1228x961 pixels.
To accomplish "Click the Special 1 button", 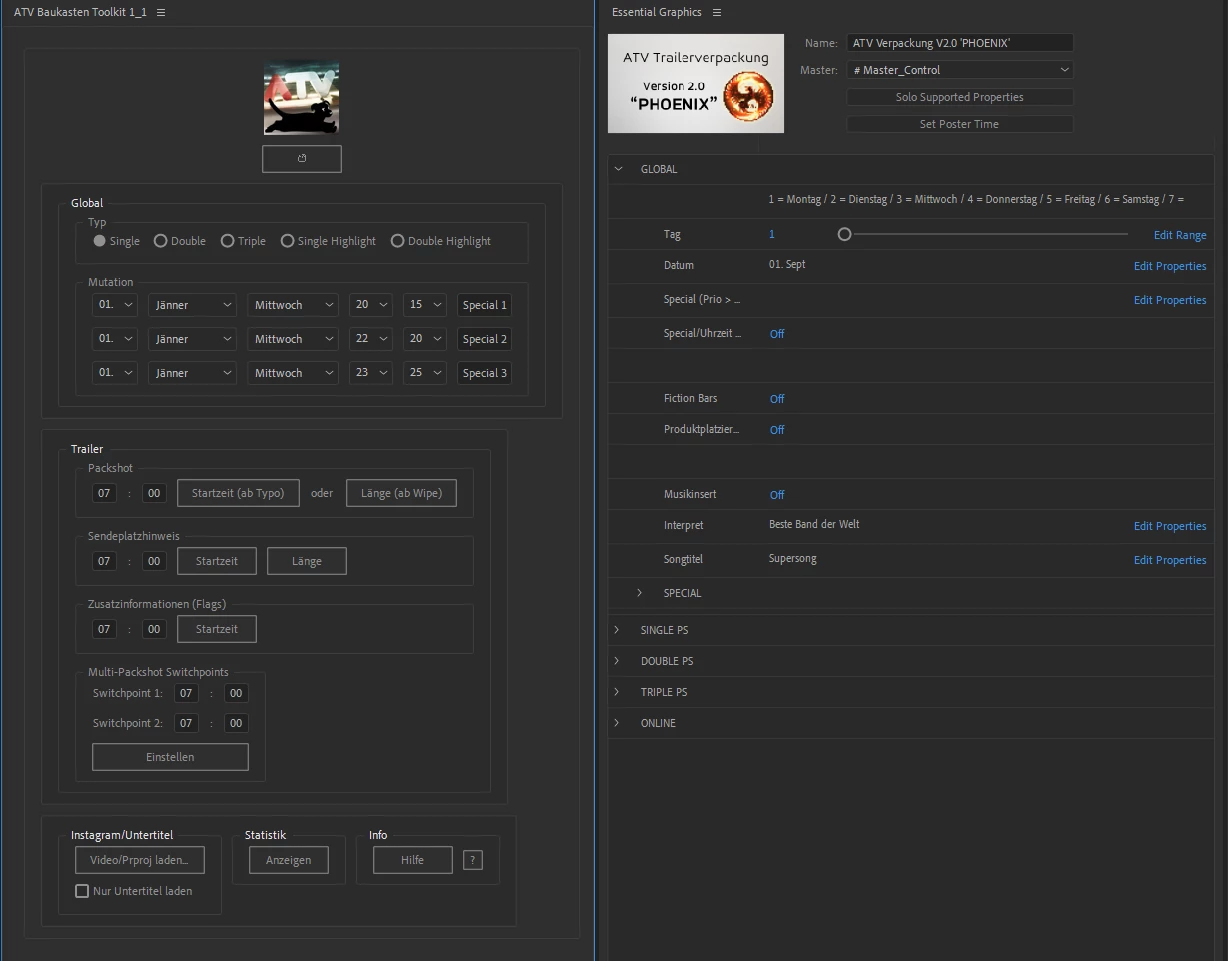I will (x=485, y=305).
